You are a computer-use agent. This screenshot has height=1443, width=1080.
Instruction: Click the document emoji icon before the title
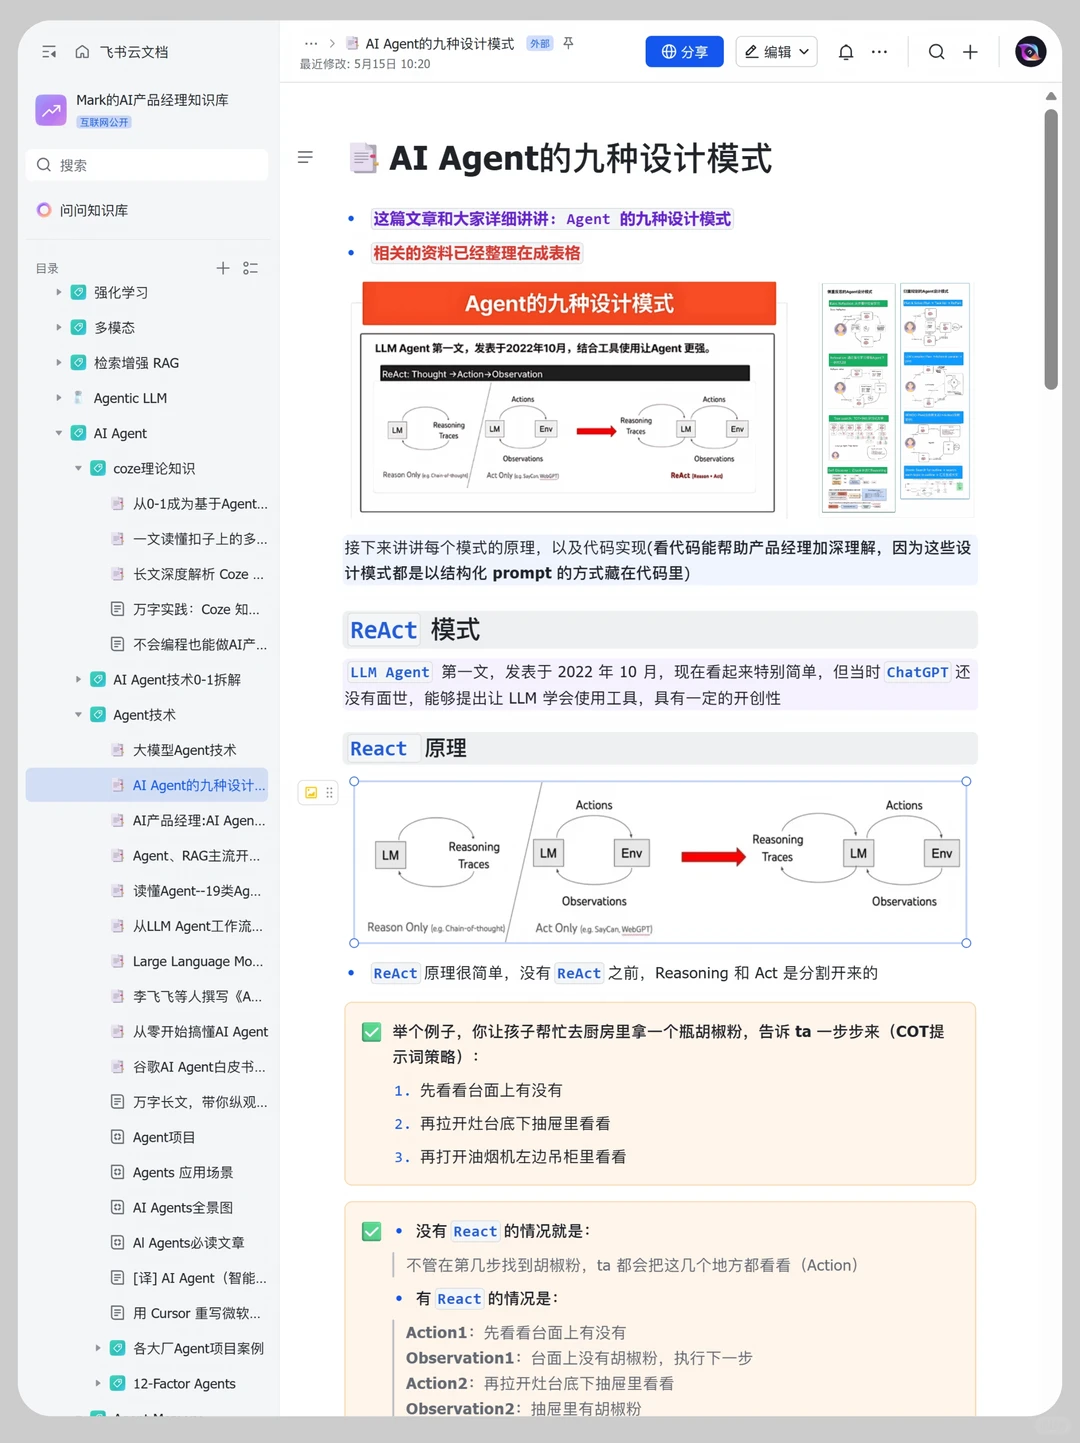tap(363, 159)
